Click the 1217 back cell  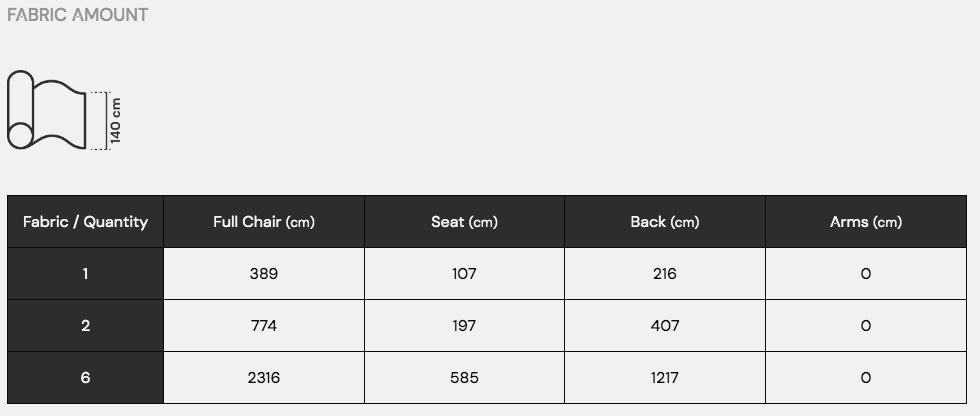point(664,378)
